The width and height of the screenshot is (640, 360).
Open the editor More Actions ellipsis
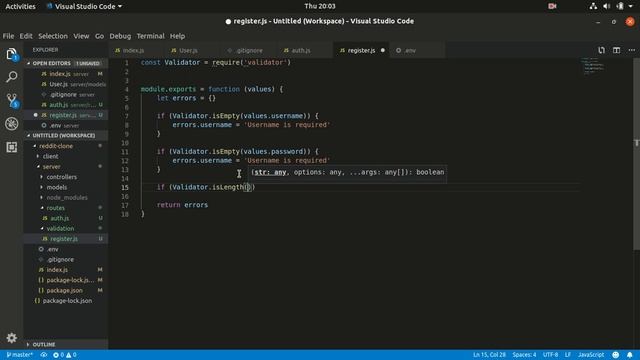coord(631,50)
